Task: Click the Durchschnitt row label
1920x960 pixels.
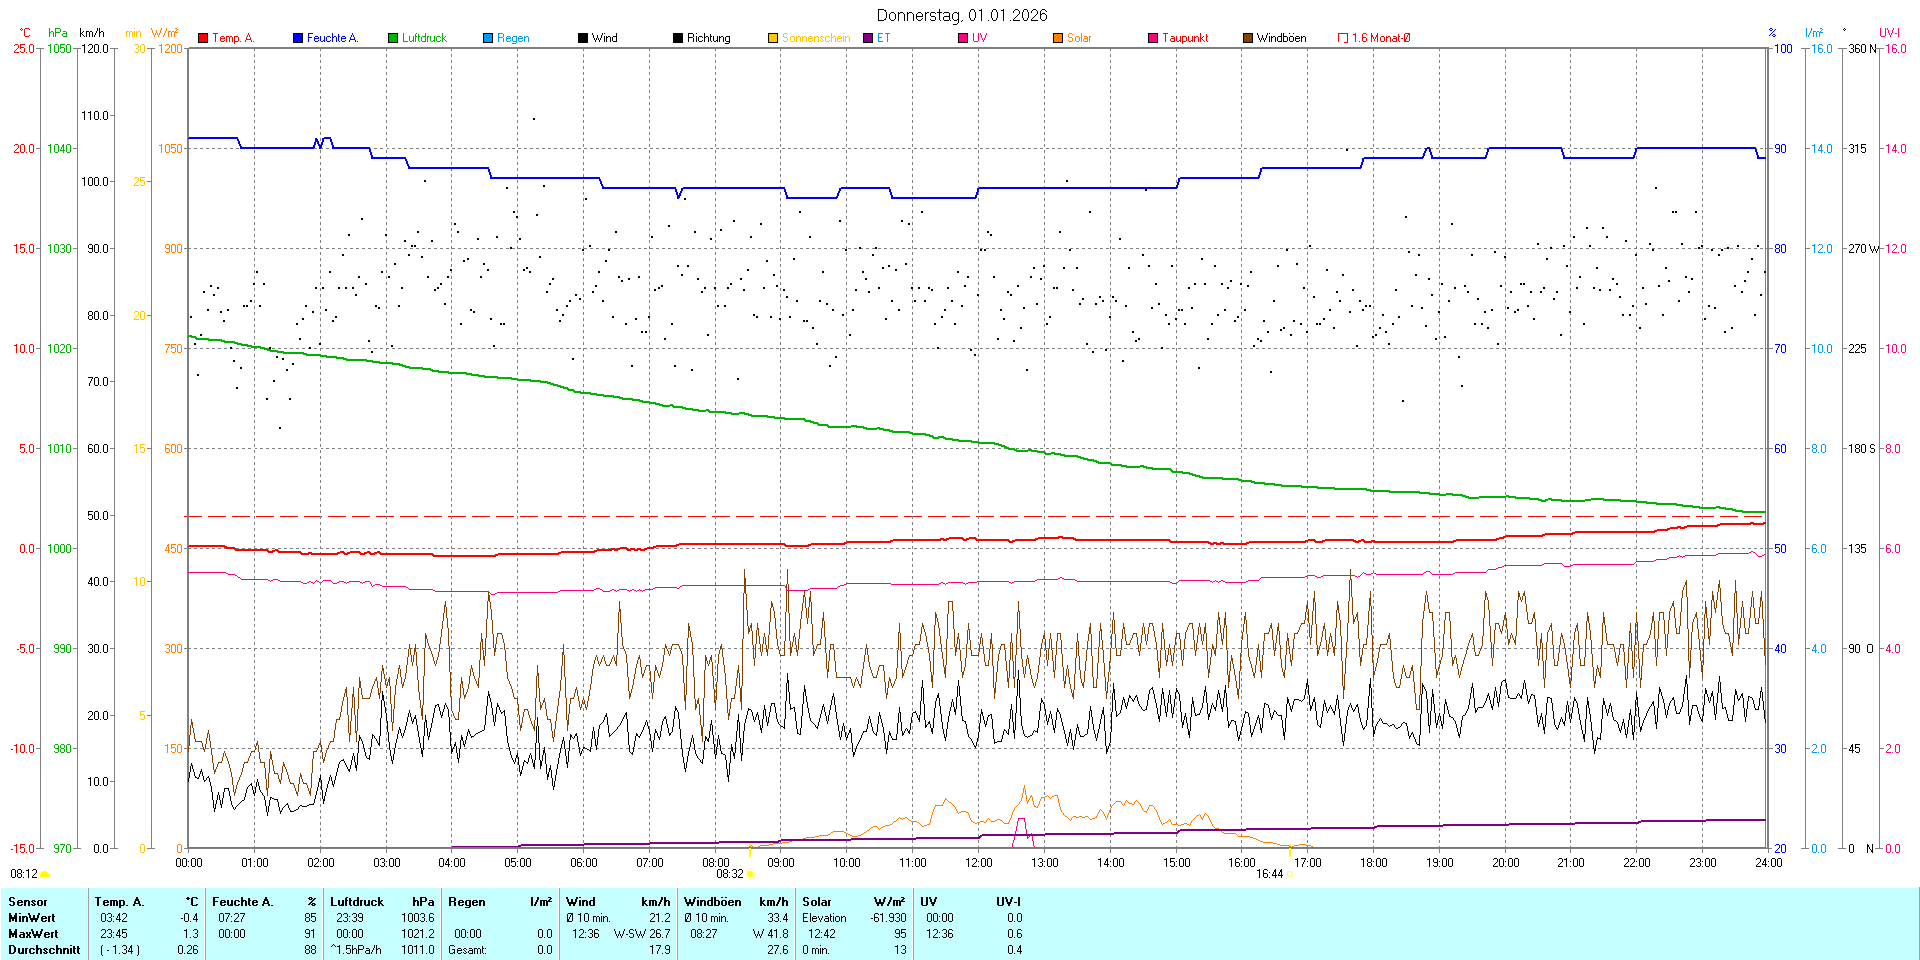Action: (x=44, y=950)
